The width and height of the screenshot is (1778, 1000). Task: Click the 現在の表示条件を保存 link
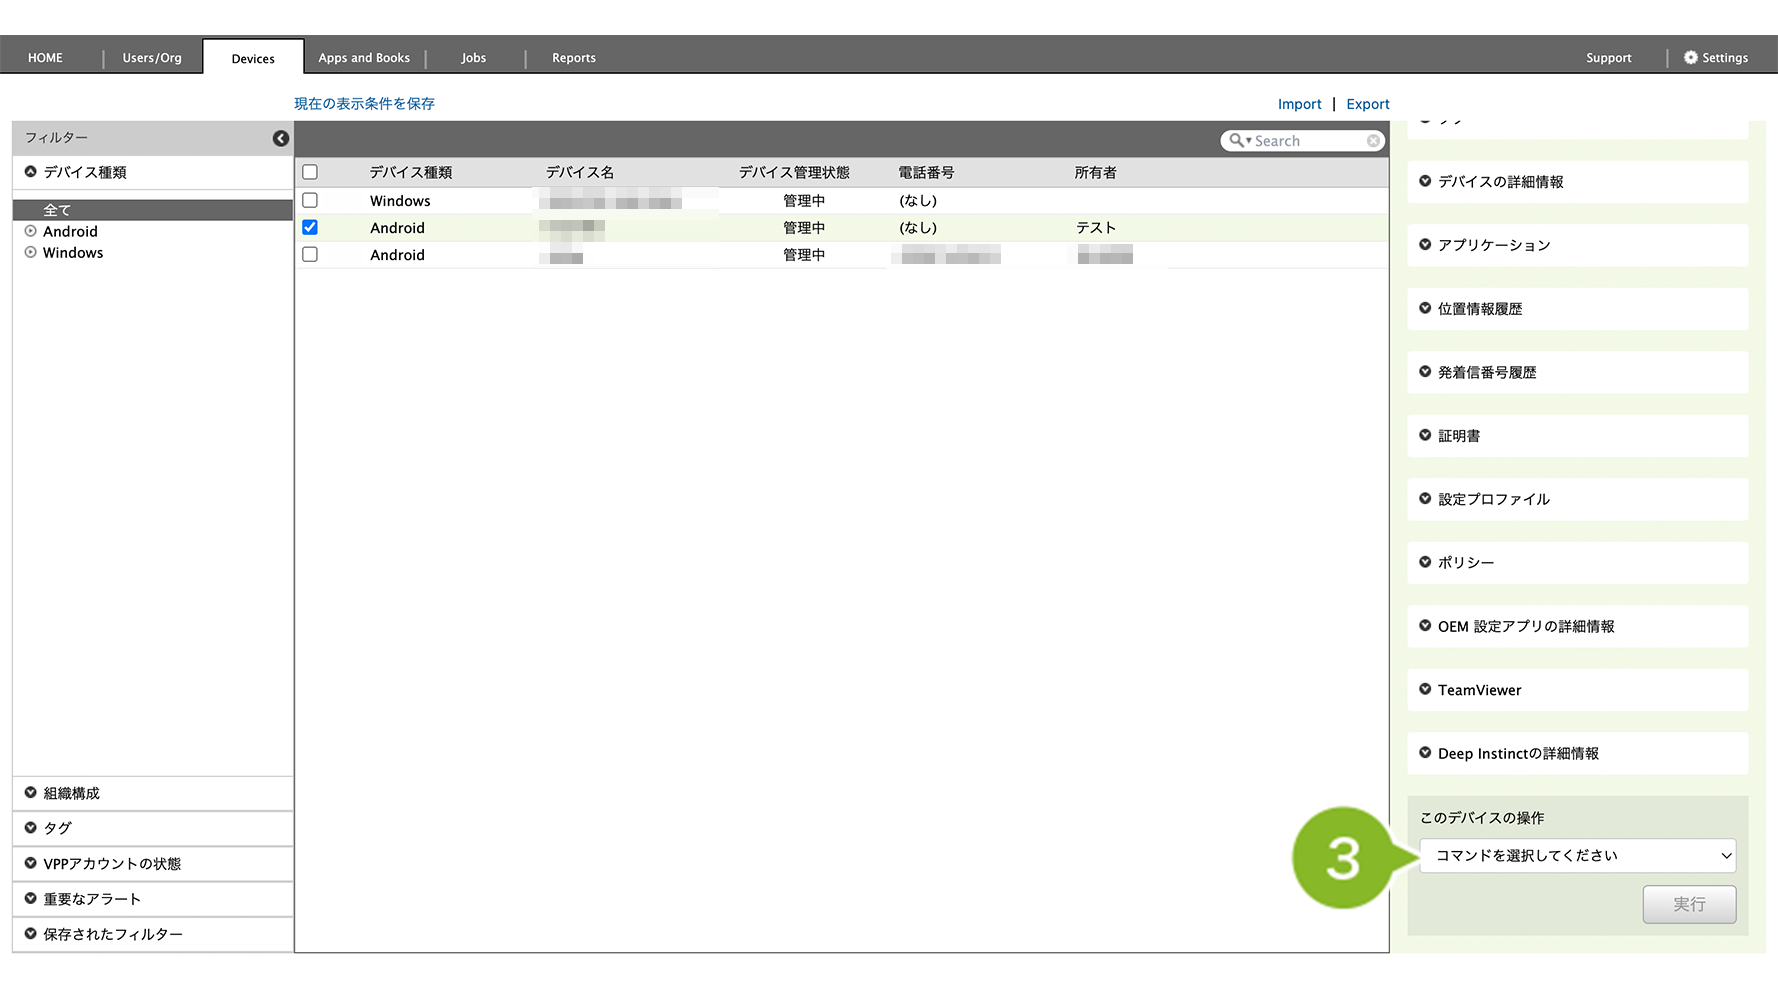(364, 104)
